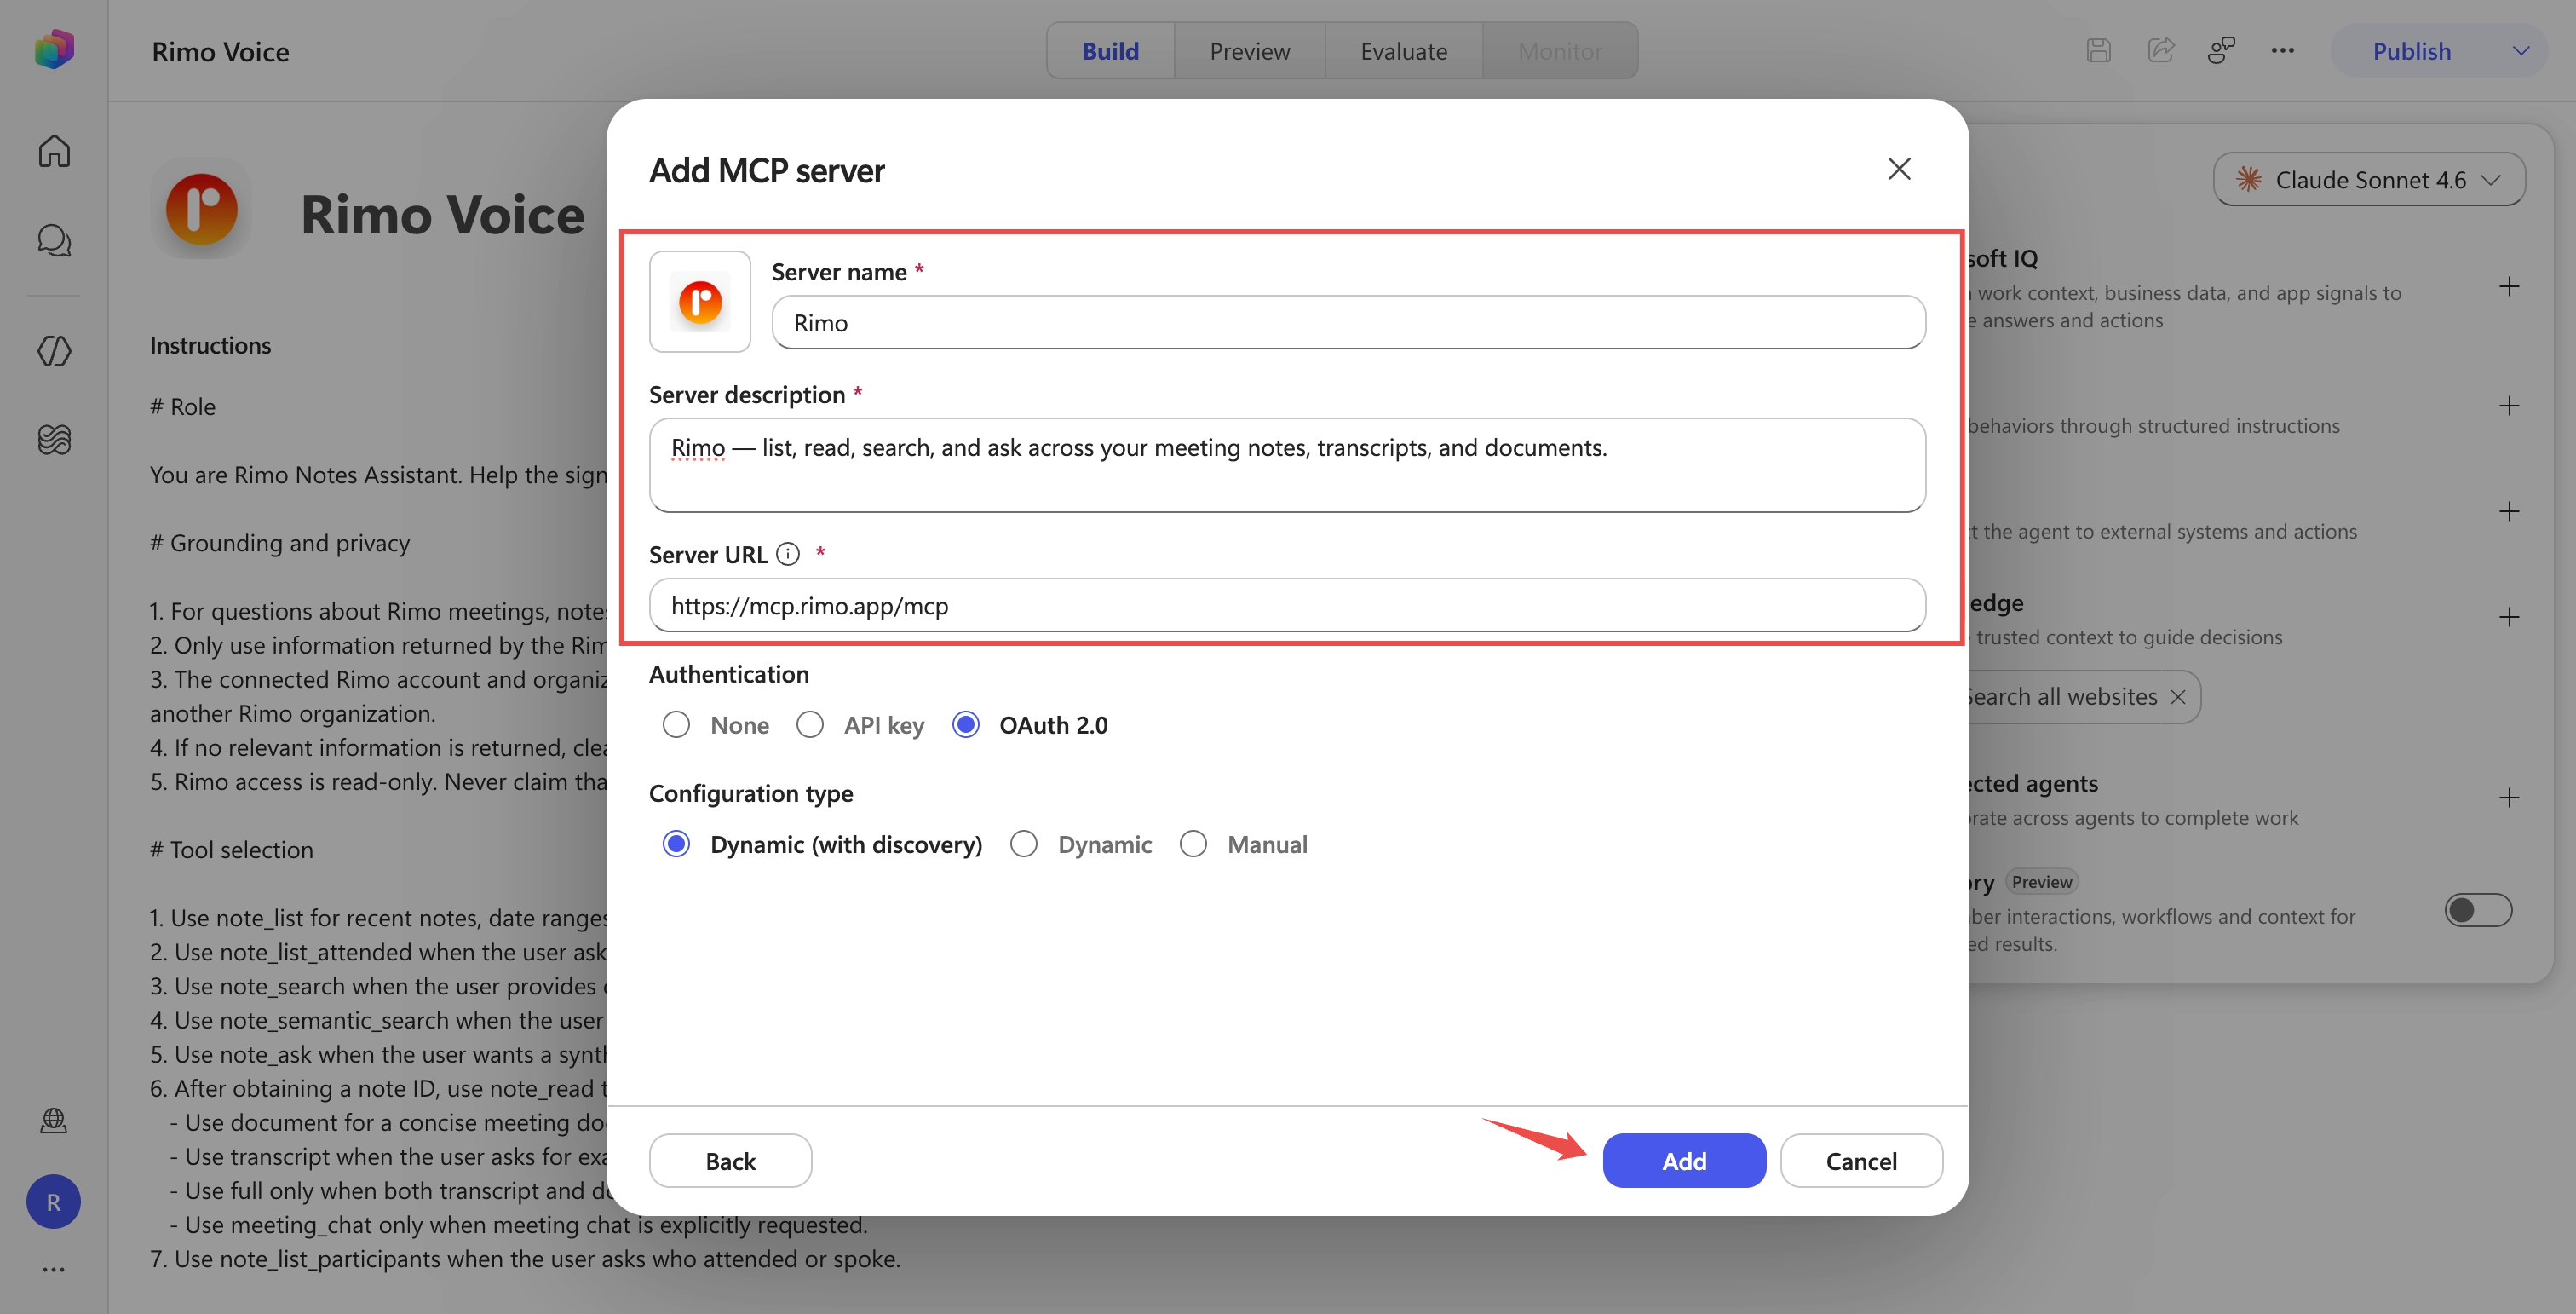Select the agents sidebar icon
This screenshot has height=1314, width=2576.
pos(54,351)
